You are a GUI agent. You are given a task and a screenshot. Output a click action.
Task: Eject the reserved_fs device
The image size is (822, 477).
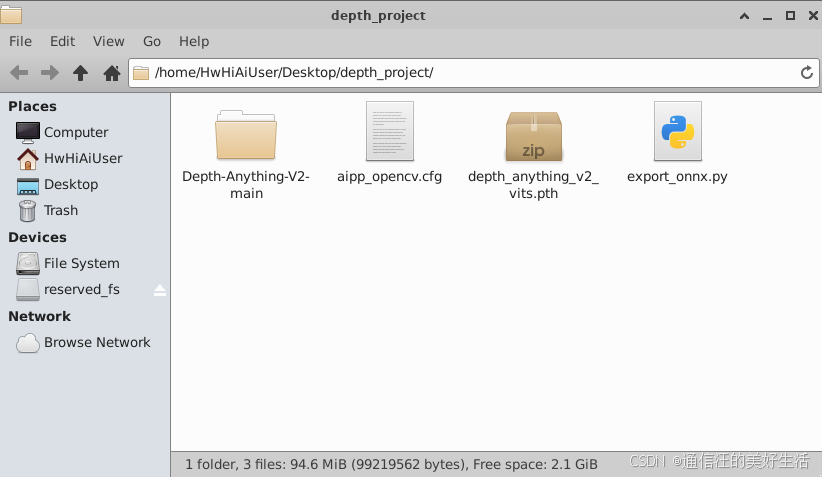[160, 290]
